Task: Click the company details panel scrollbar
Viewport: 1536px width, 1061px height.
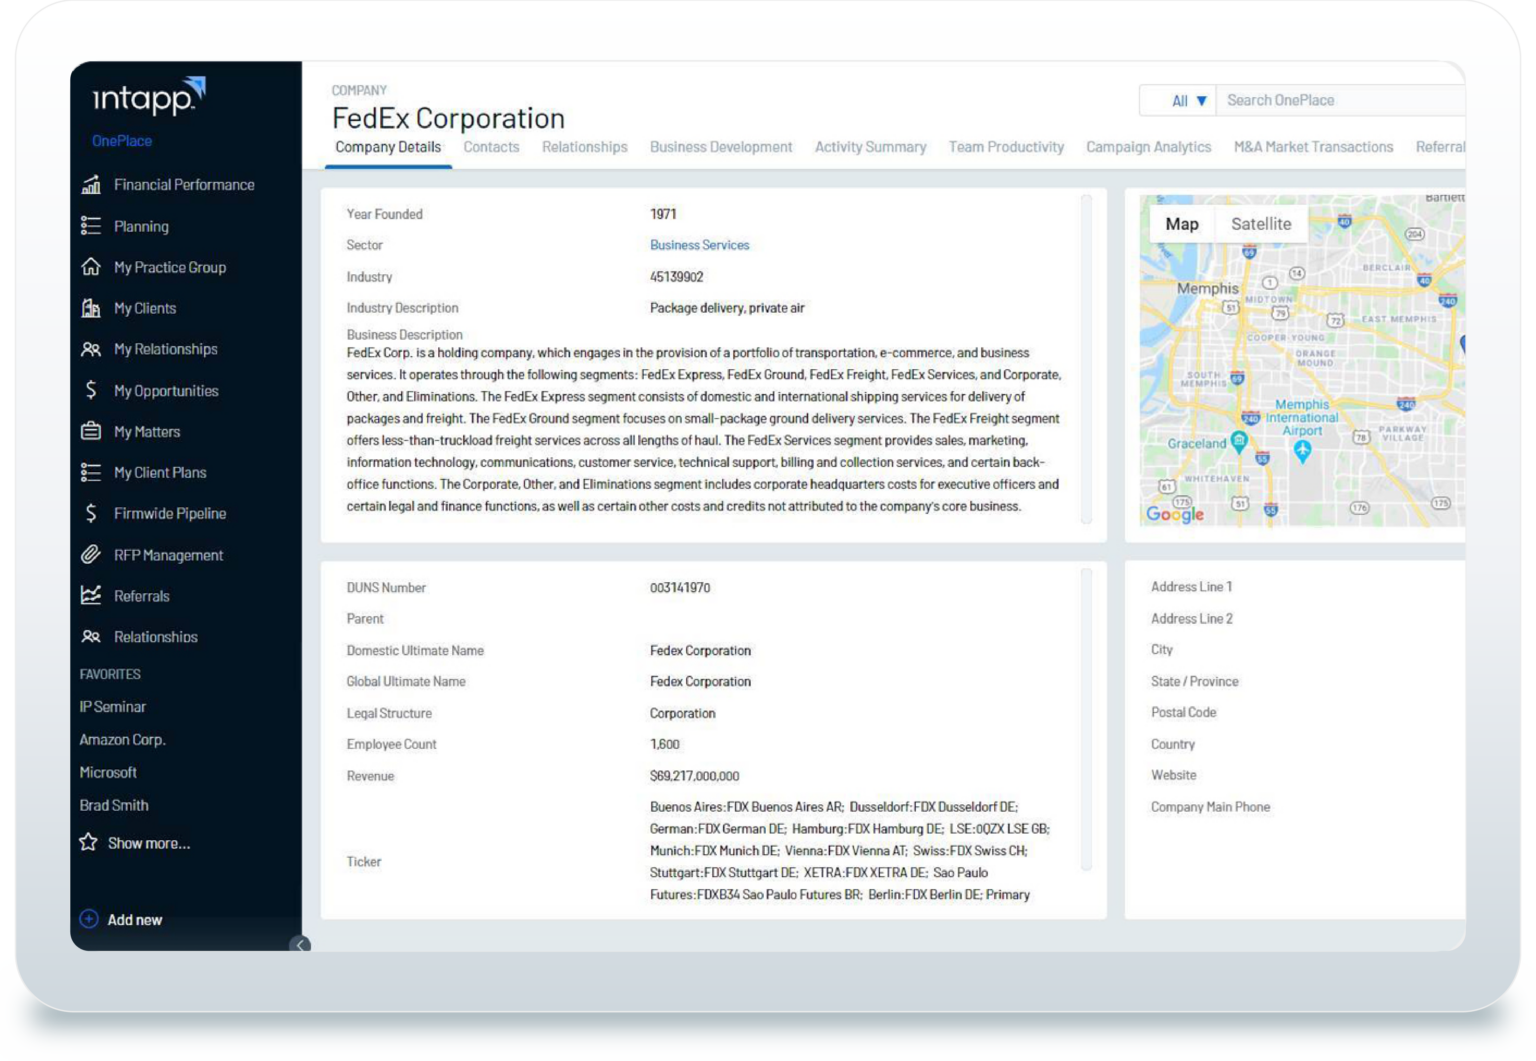Action: [x=1086, y=358]
